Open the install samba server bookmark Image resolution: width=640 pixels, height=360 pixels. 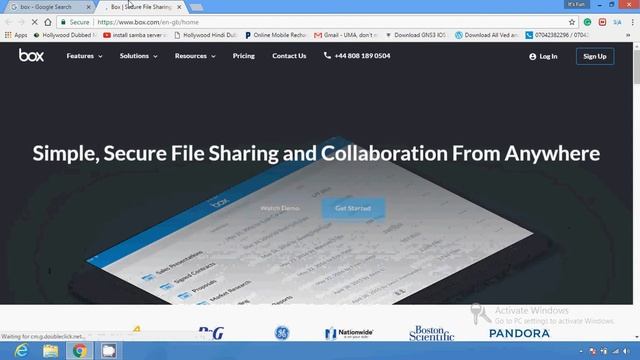135,35
